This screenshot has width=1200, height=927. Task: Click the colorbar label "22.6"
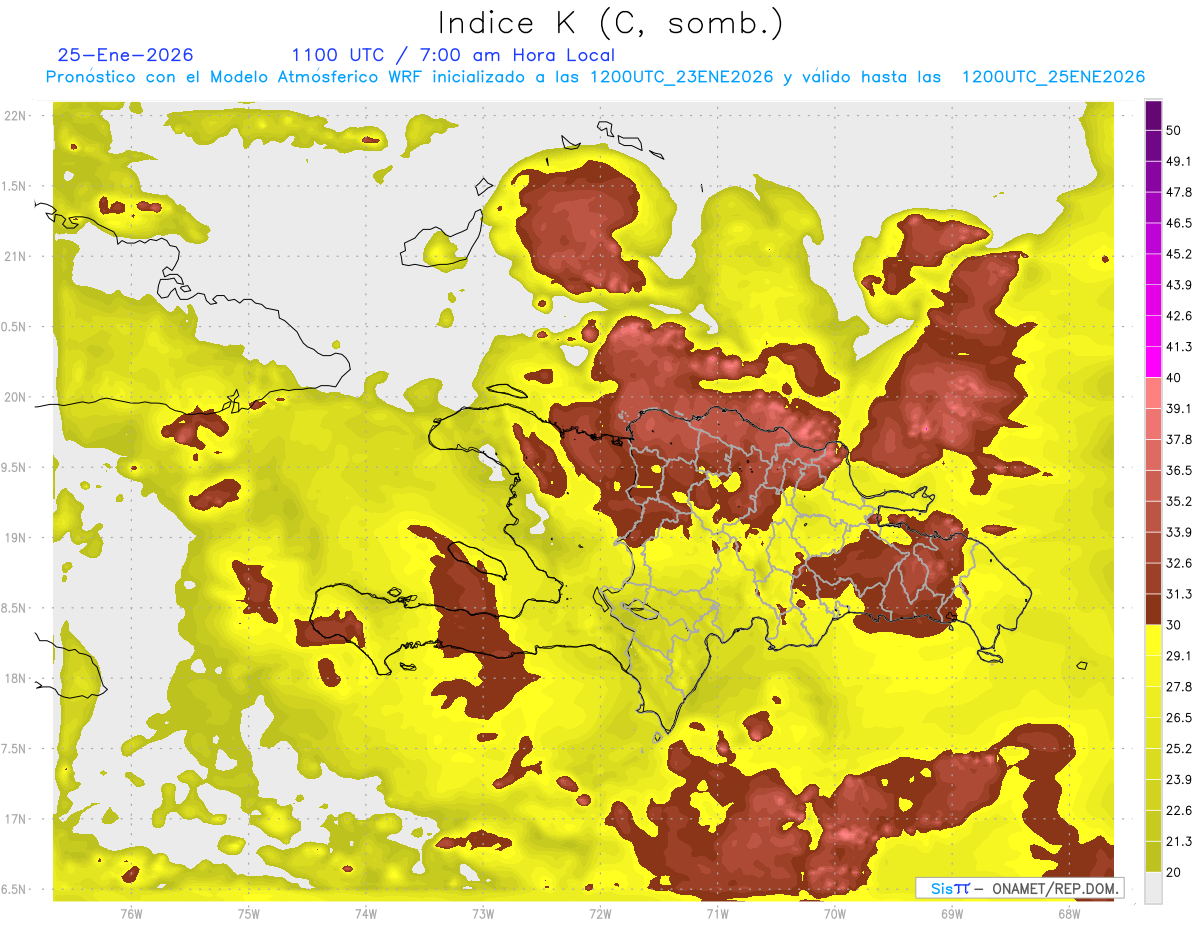pyautogui.click(x=1179, y=810)
